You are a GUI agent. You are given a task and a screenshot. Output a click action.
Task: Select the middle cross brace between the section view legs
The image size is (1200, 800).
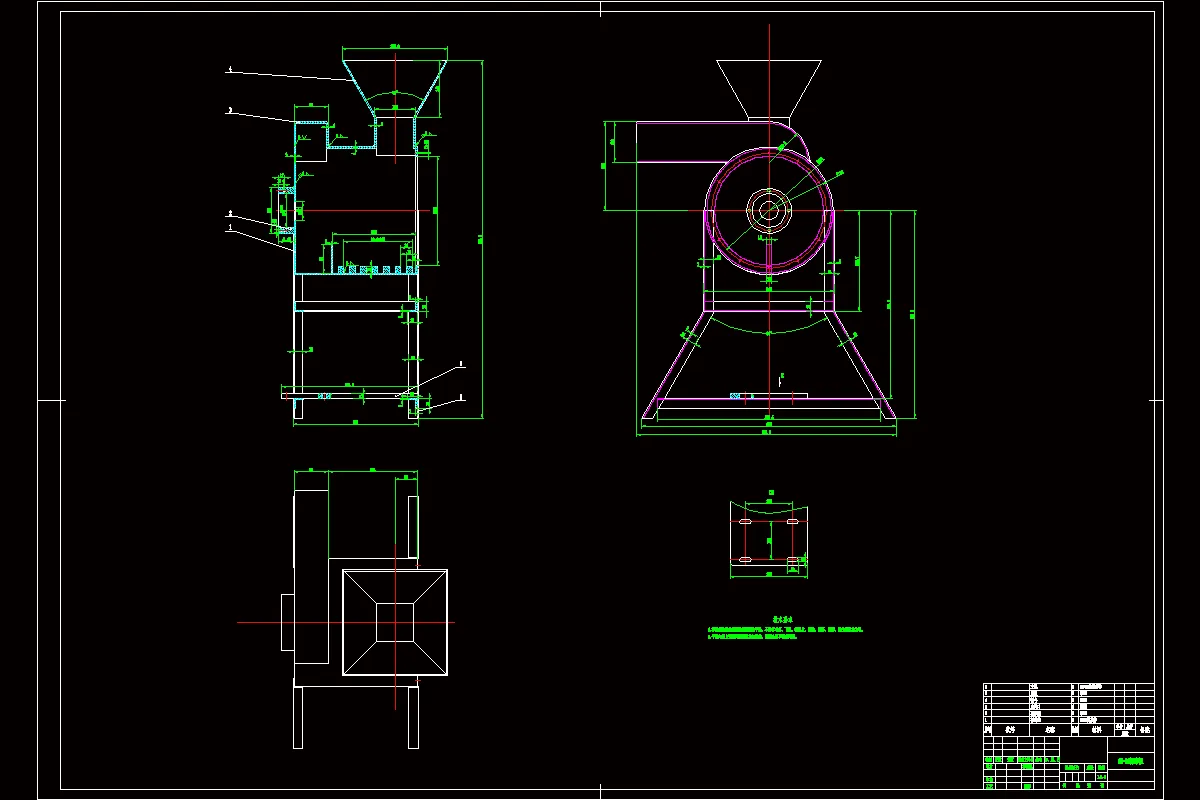[x=357, y=307]
